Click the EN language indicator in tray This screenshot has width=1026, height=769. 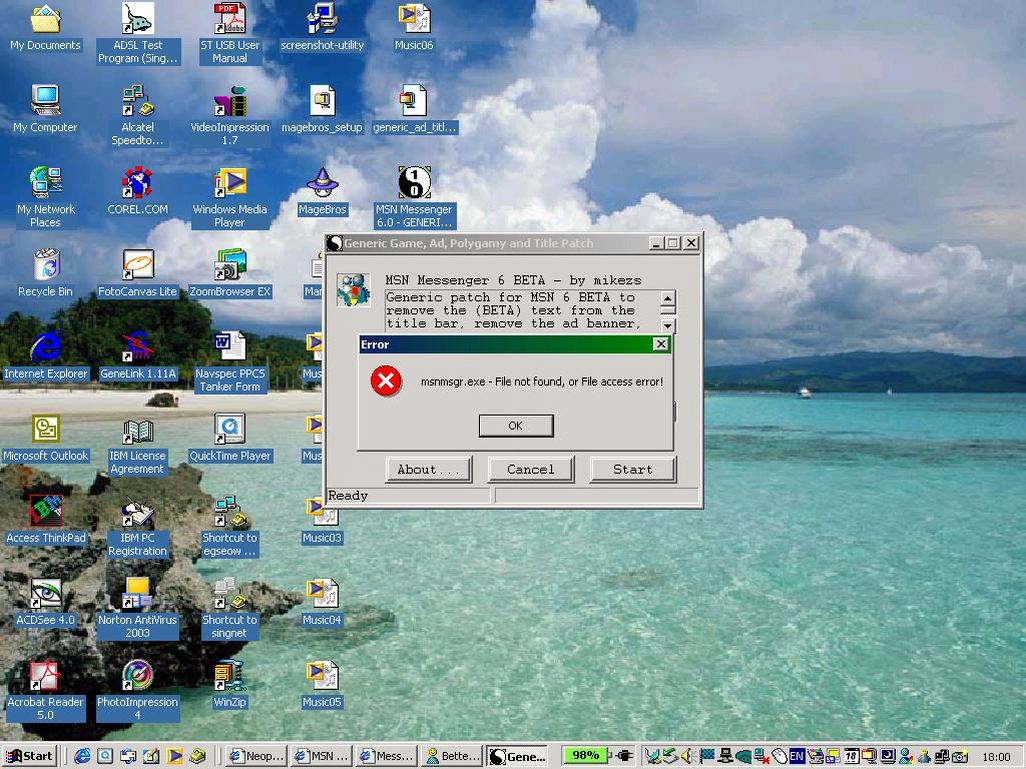797,757
